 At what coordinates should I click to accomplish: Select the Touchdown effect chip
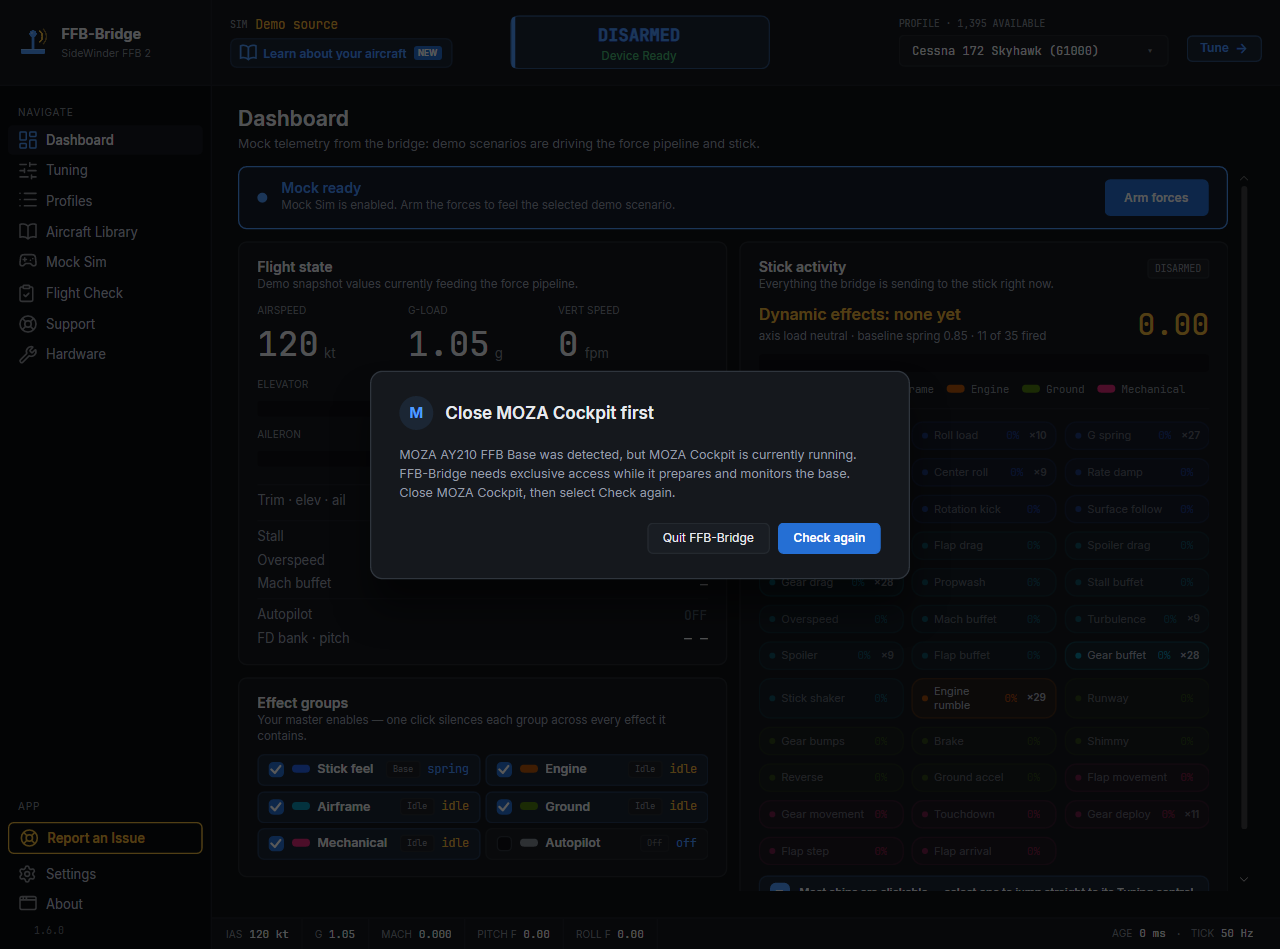point(984,814)
